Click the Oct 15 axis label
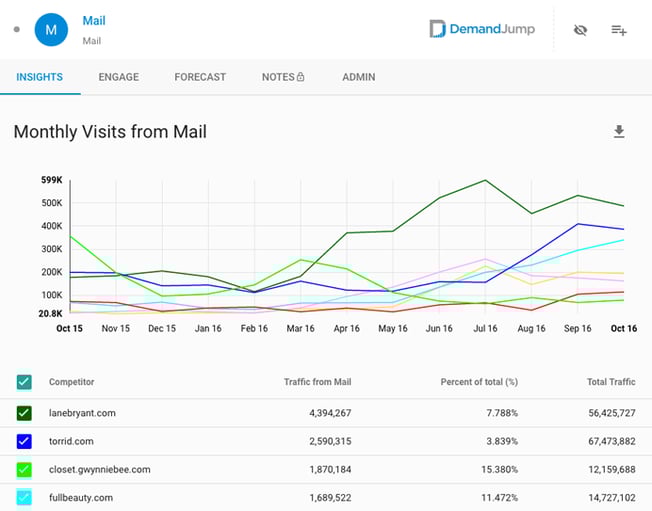Image resolution: width=652 pixels, height=511 pixels. pos(69,328)
